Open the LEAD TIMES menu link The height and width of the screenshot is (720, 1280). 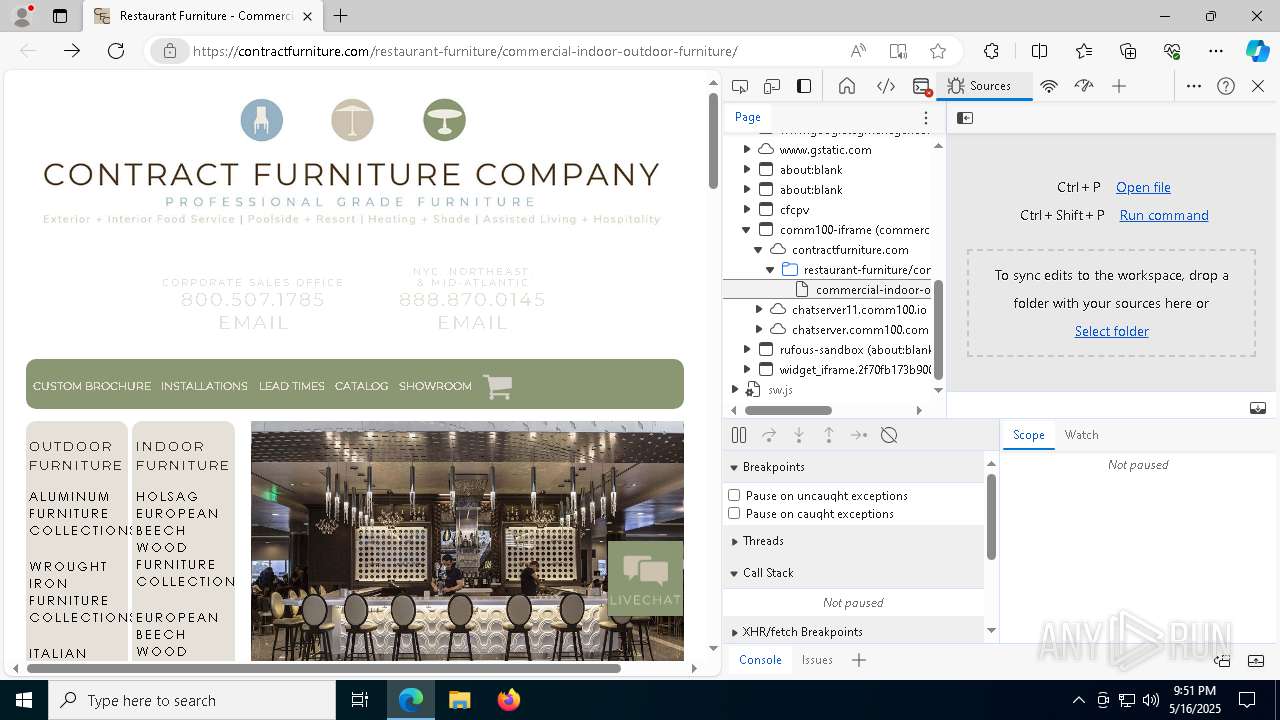pyautogui.click(x=291, y=386)
